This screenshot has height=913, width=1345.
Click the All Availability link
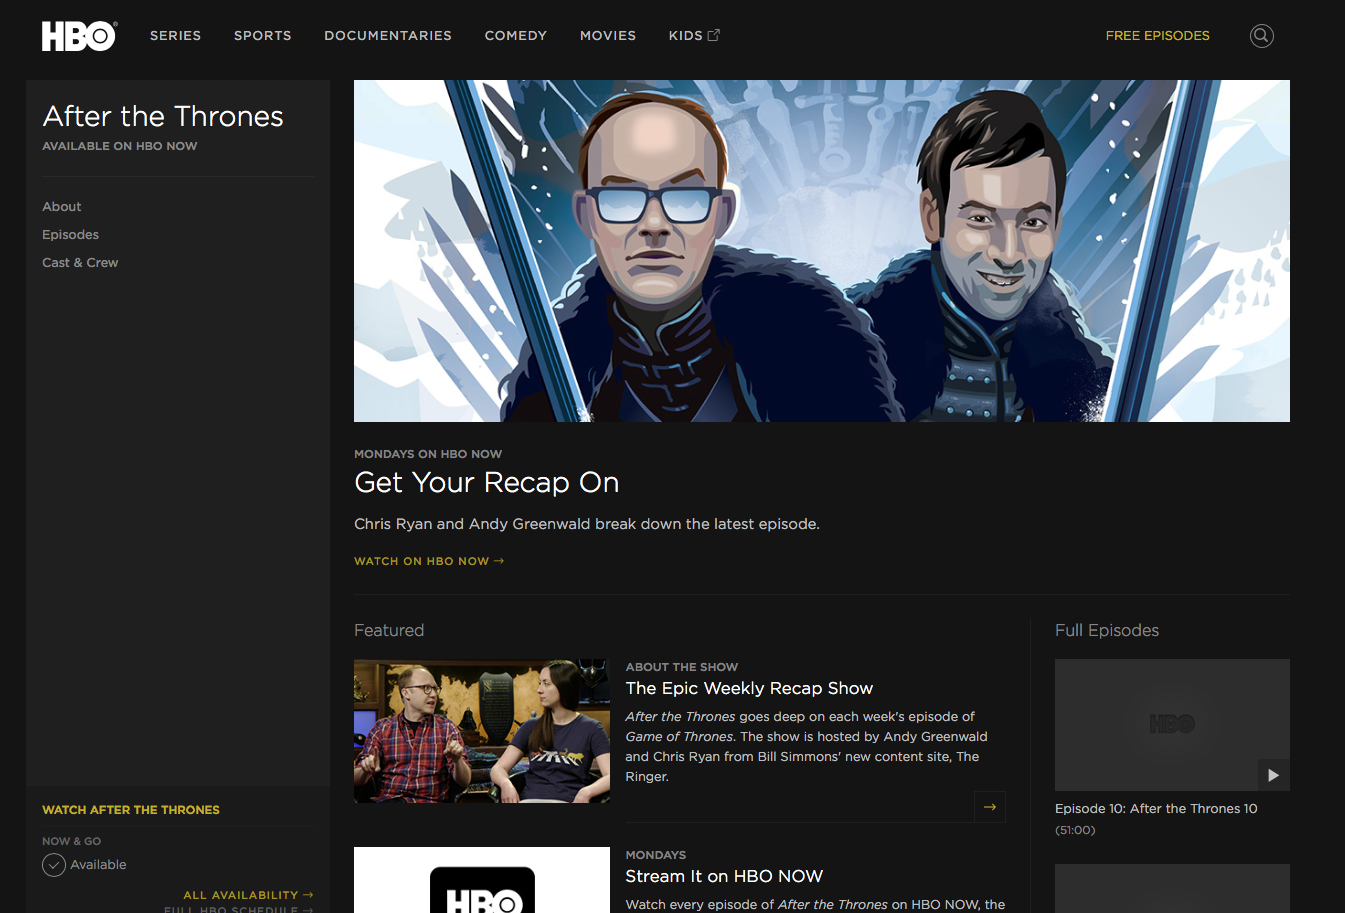(x=248, y=895)
